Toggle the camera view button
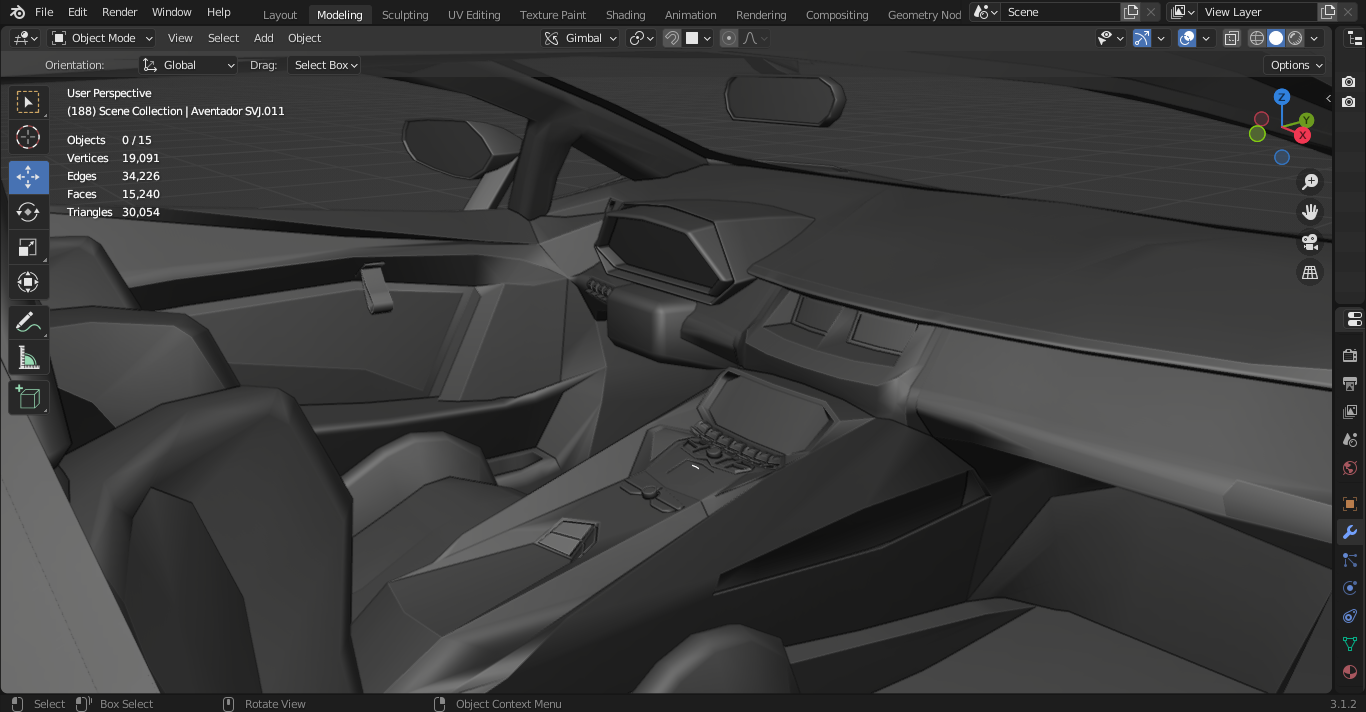This screenshot has width=1366, height=712. (1310, 242)
